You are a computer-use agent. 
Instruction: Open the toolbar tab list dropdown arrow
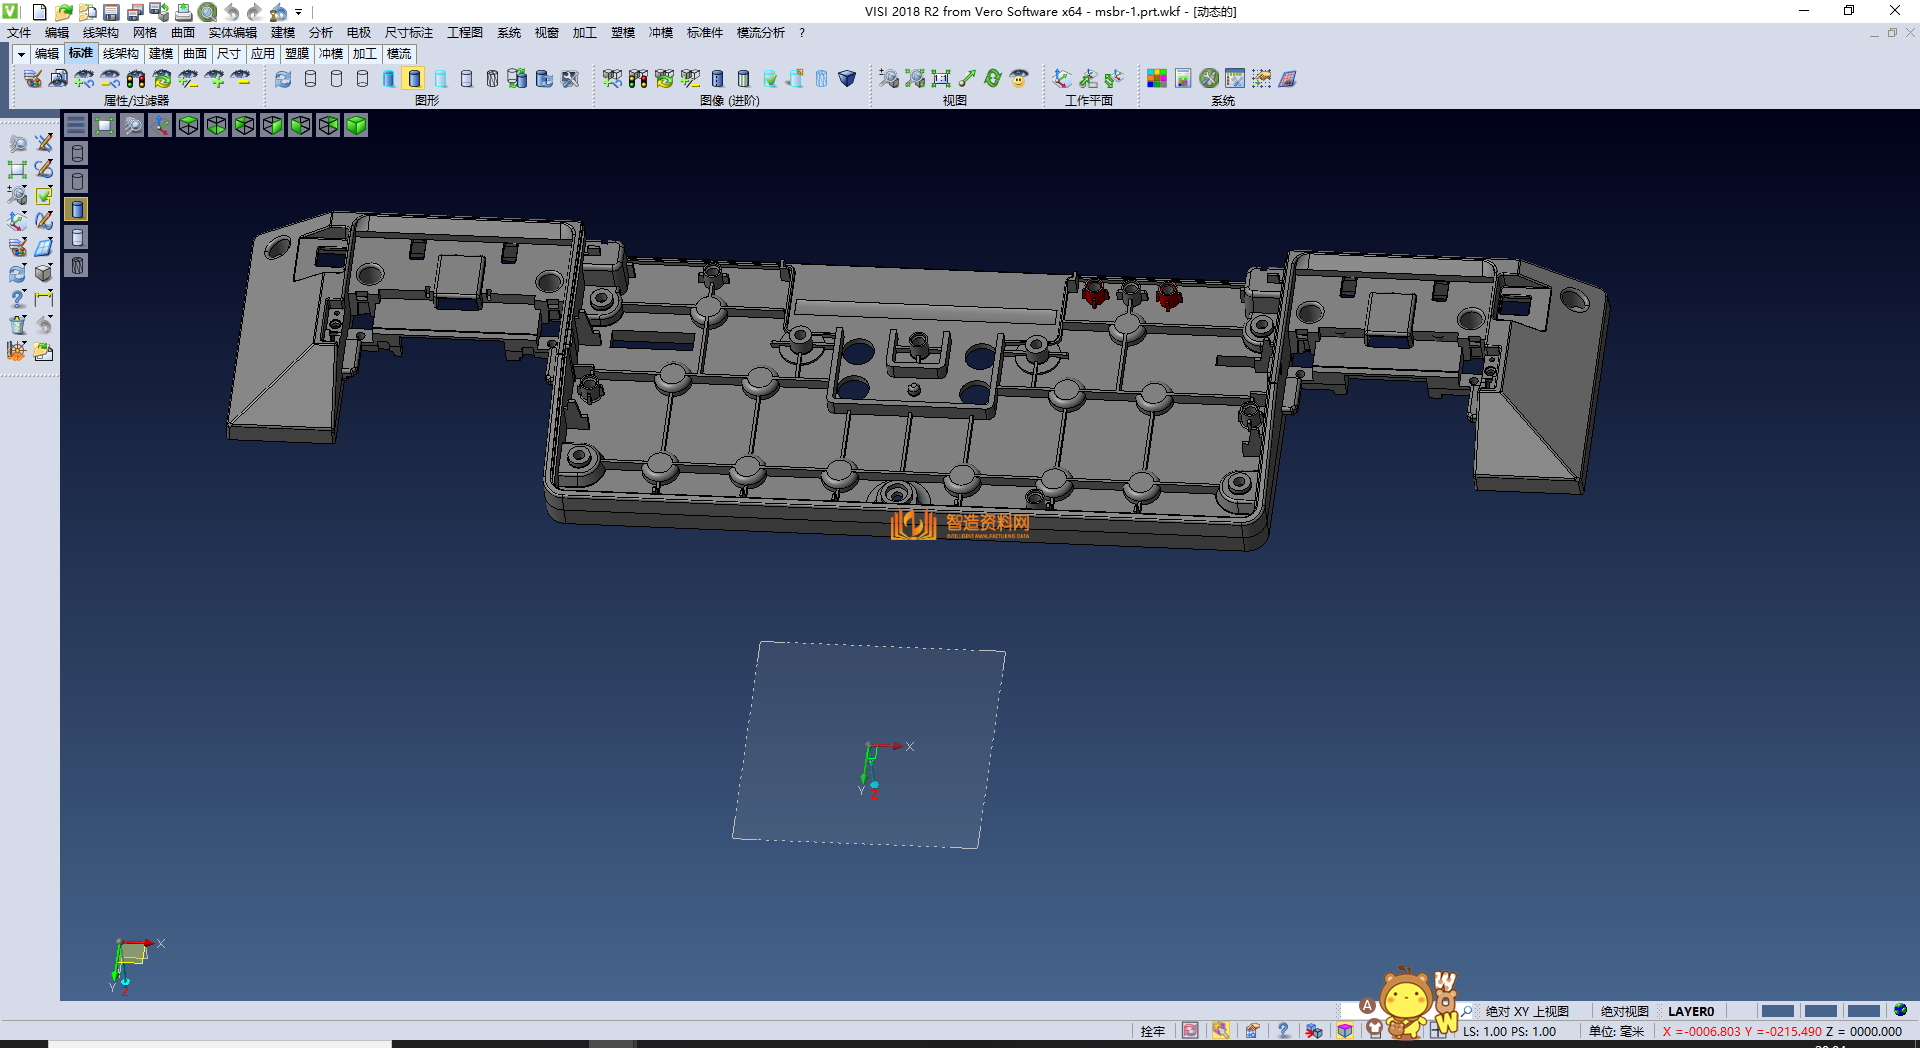20,54
